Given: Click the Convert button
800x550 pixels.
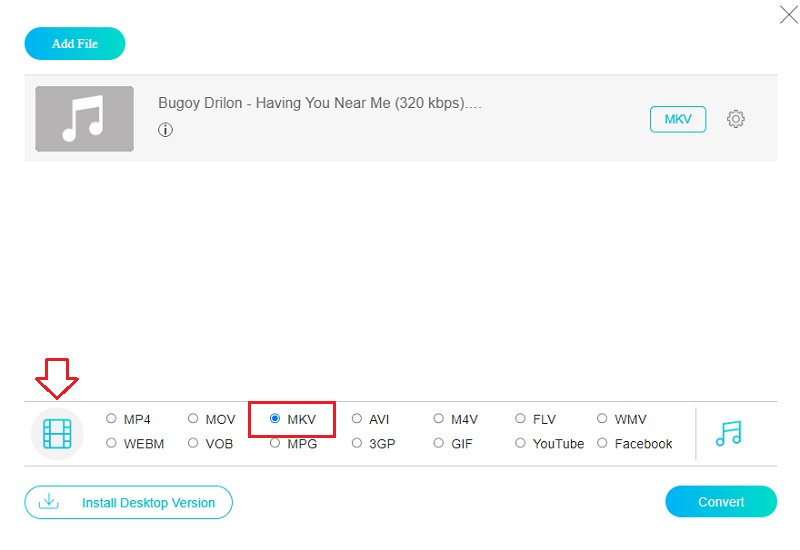Looking at the screenshot, I should pyautogui.click(x=720, y=502).
